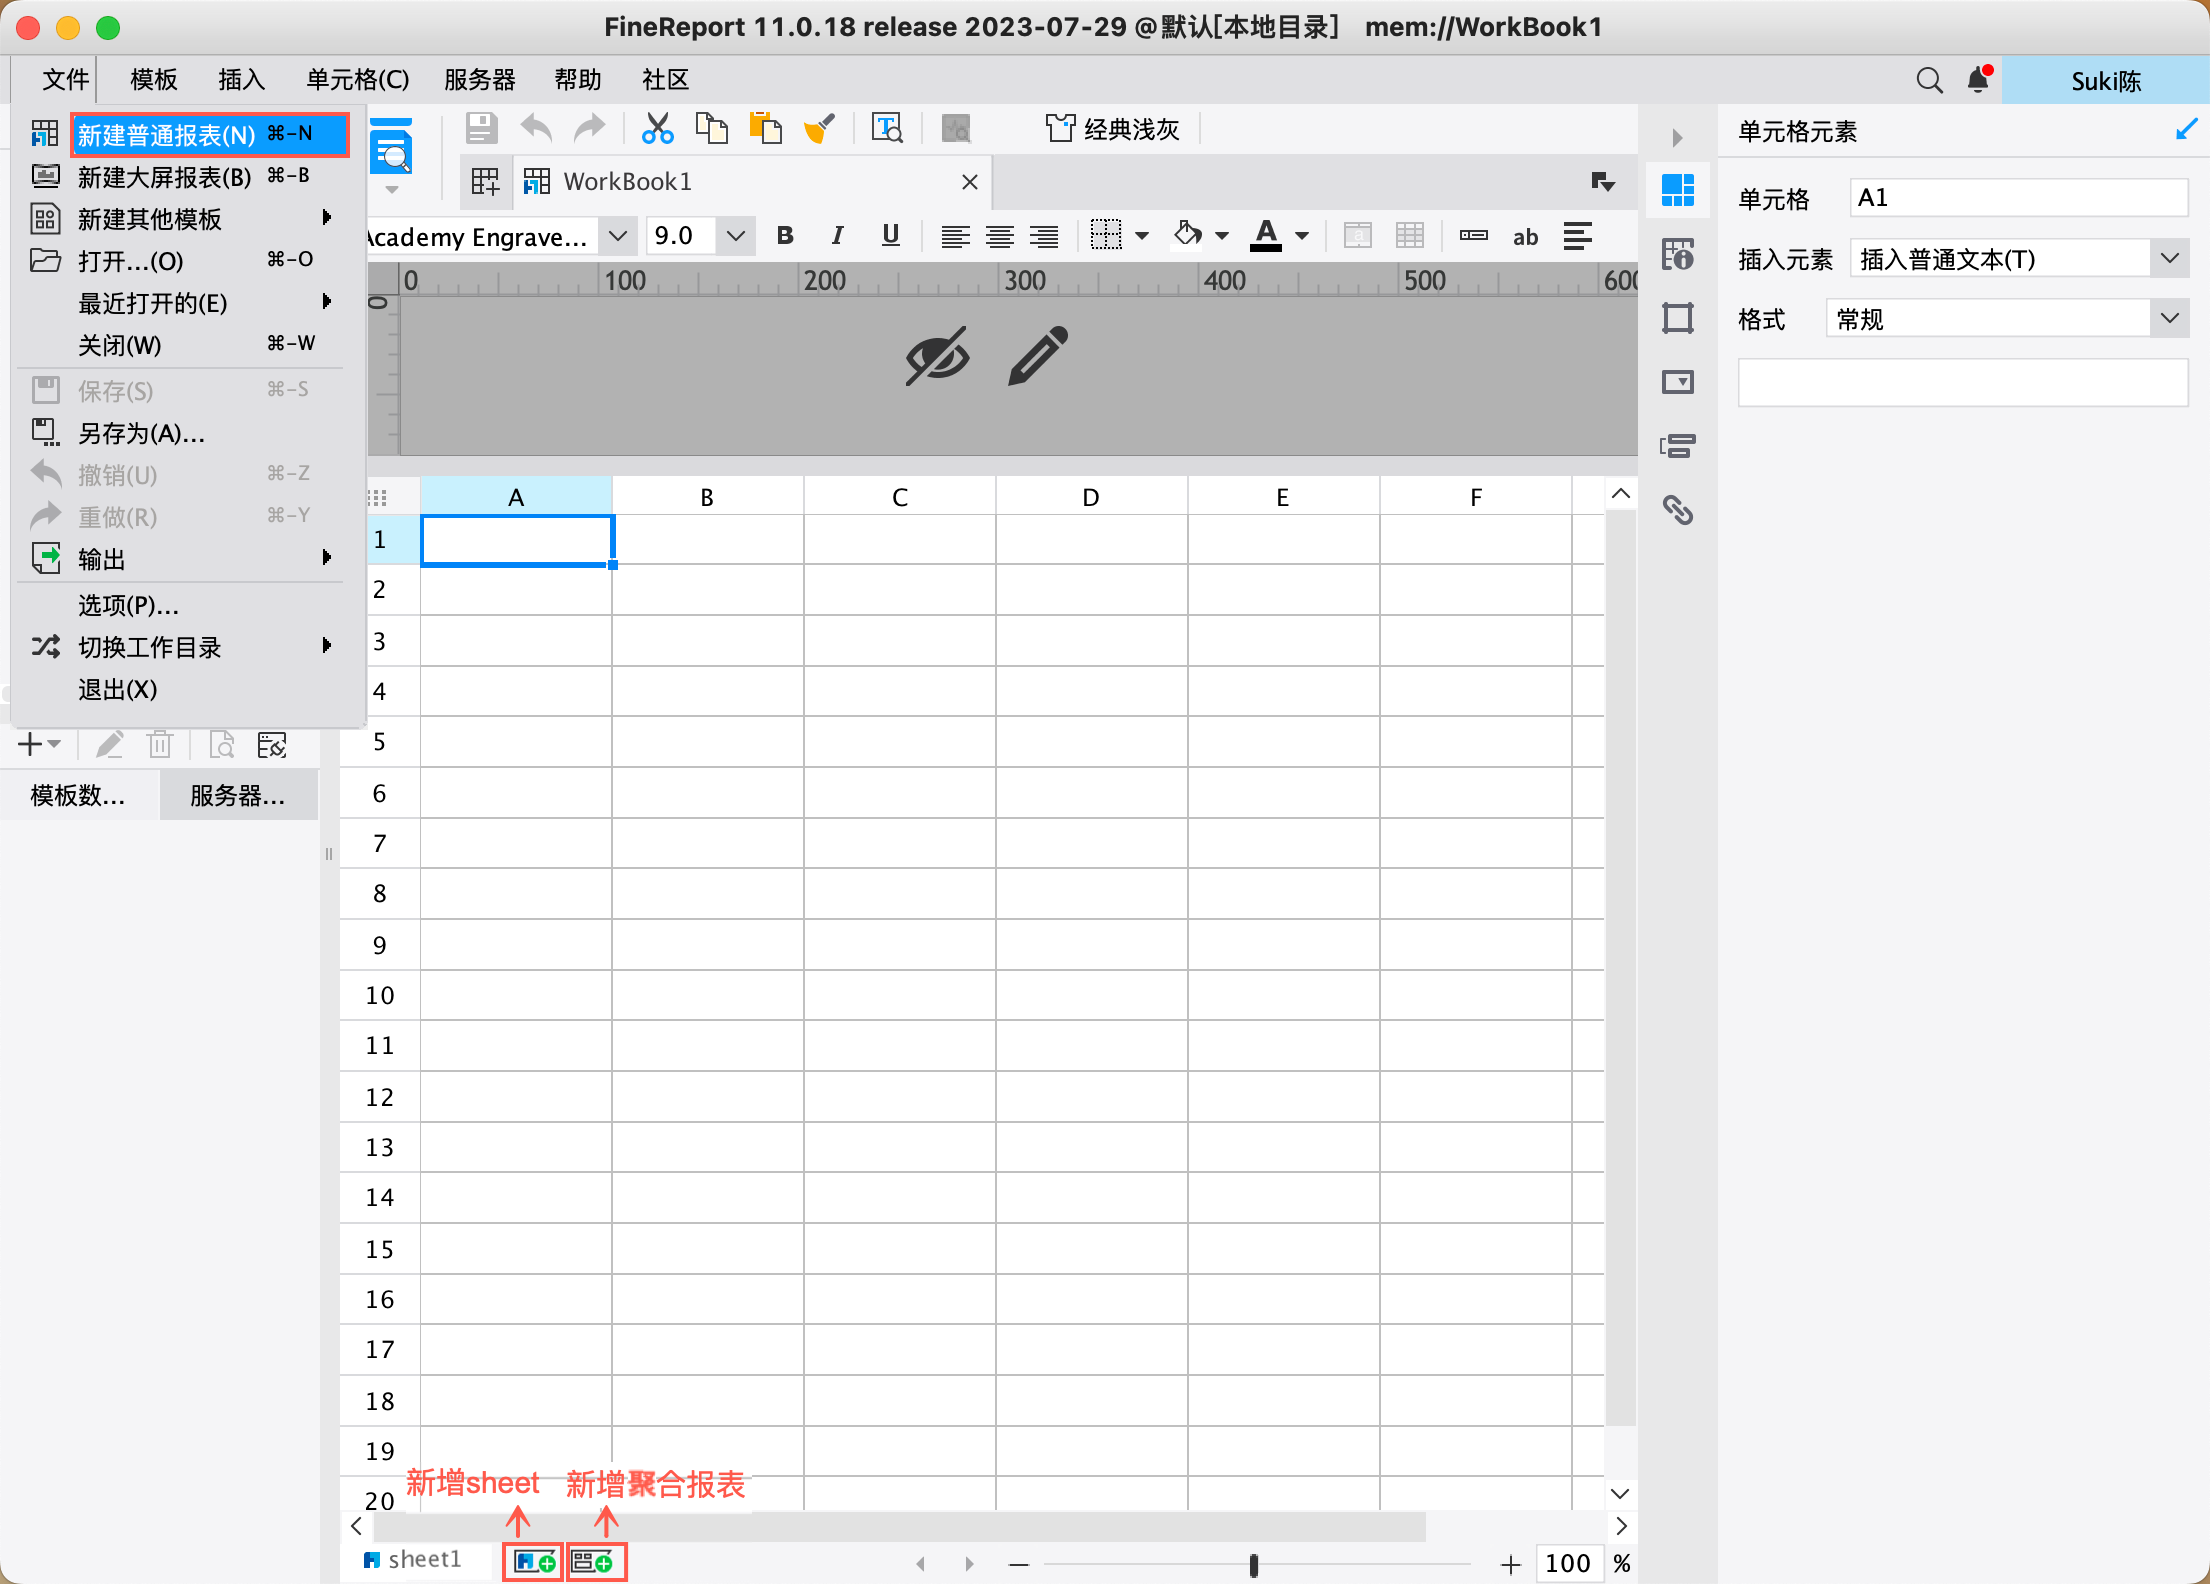The image size is (2210, 1584).
Task: Toggle the hidden eye icon above grid
Action: point(937,356)
